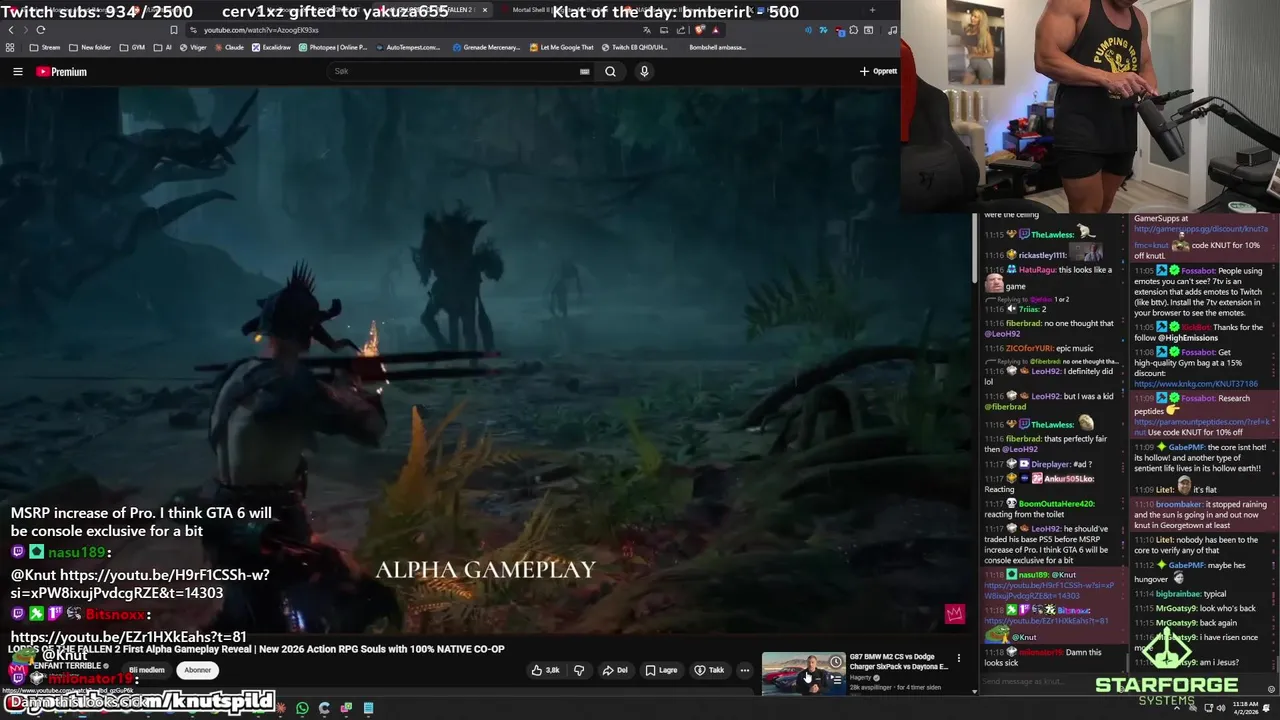Click the Takk thanks button

pos(709,670)
